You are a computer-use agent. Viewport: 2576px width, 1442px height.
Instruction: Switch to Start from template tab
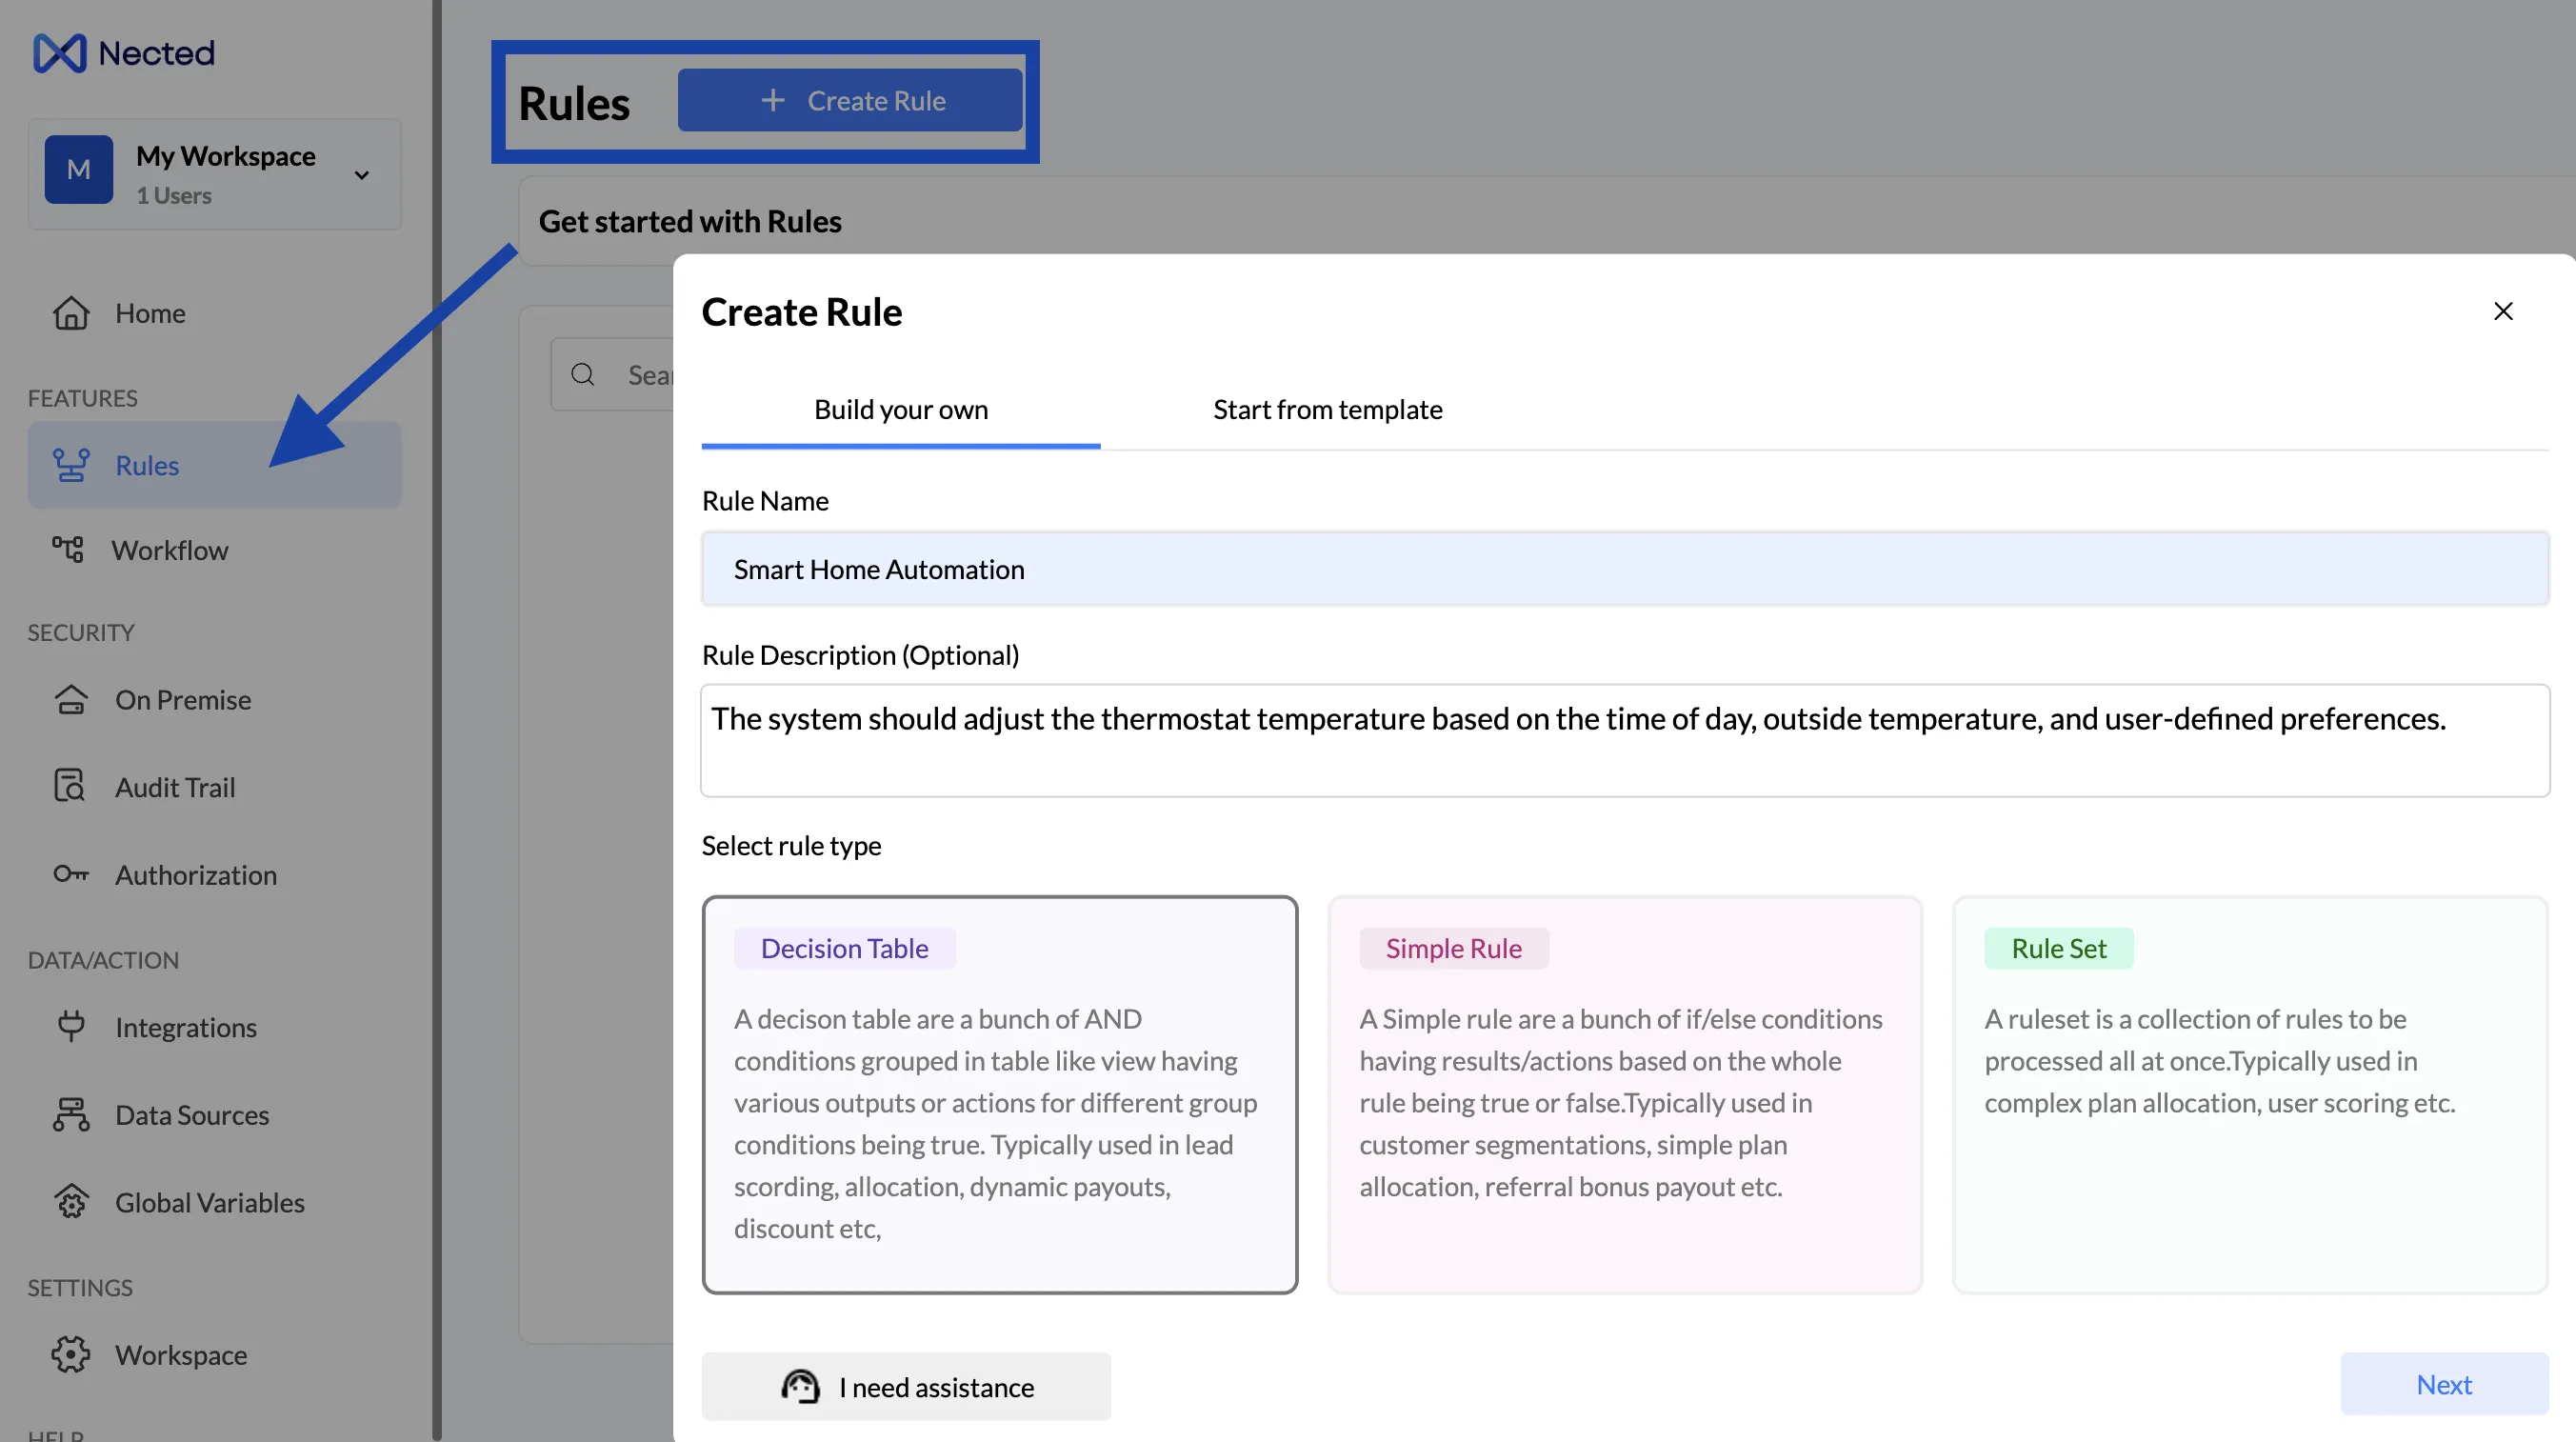1327,410
